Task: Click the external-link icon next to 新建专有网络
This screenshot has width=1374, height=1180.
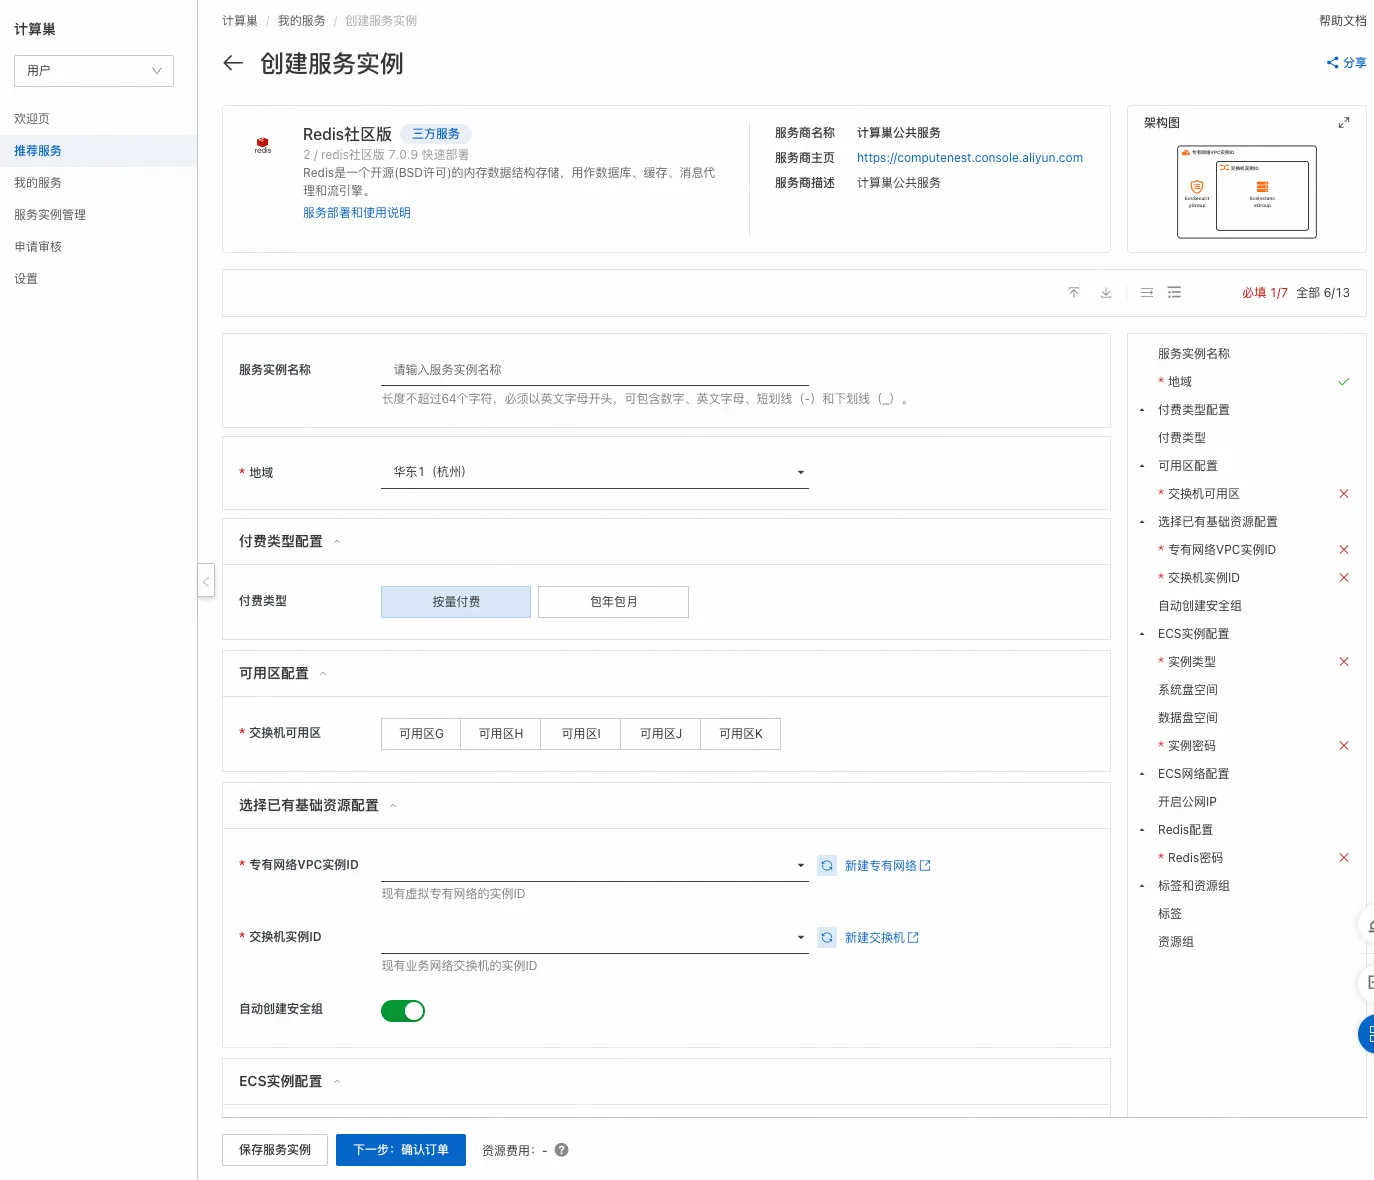Action: [x=925, y=866]
